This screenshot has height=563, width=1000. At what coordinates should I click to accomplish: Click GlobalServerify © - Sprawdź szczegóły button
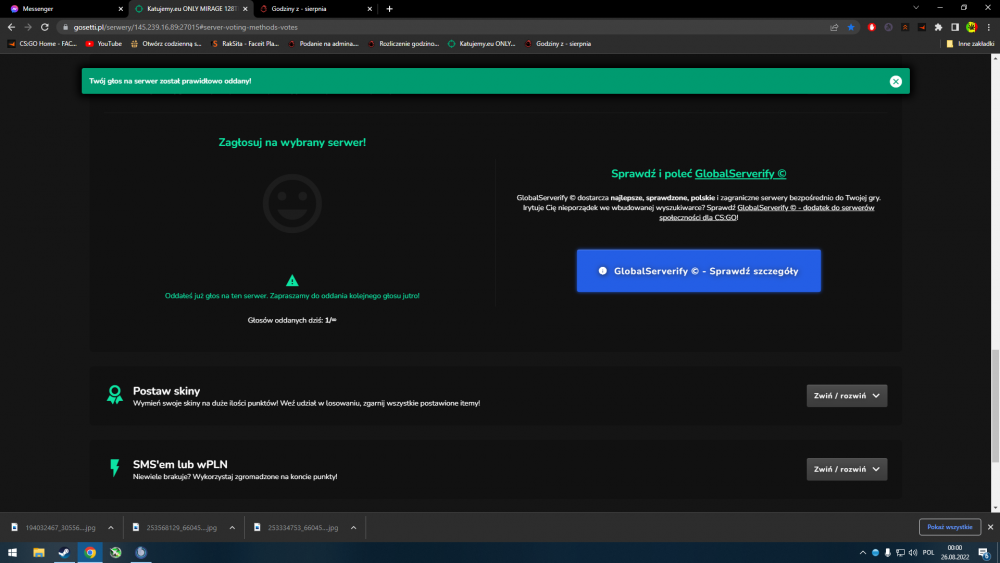coord(698,271)
